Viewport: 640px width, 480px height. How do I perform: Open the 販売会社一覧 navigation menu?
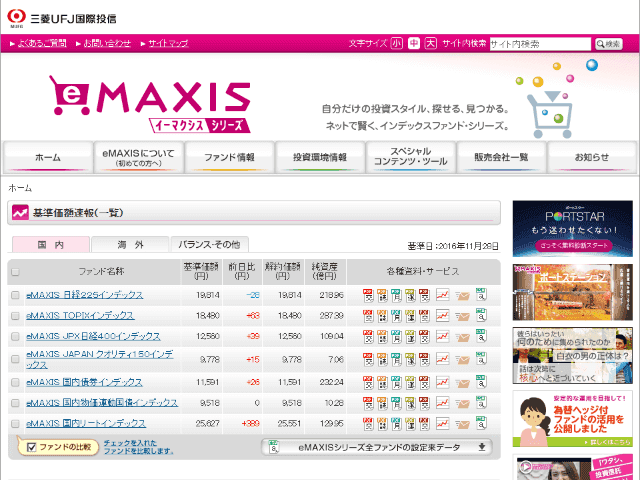(x=501, y=157)
